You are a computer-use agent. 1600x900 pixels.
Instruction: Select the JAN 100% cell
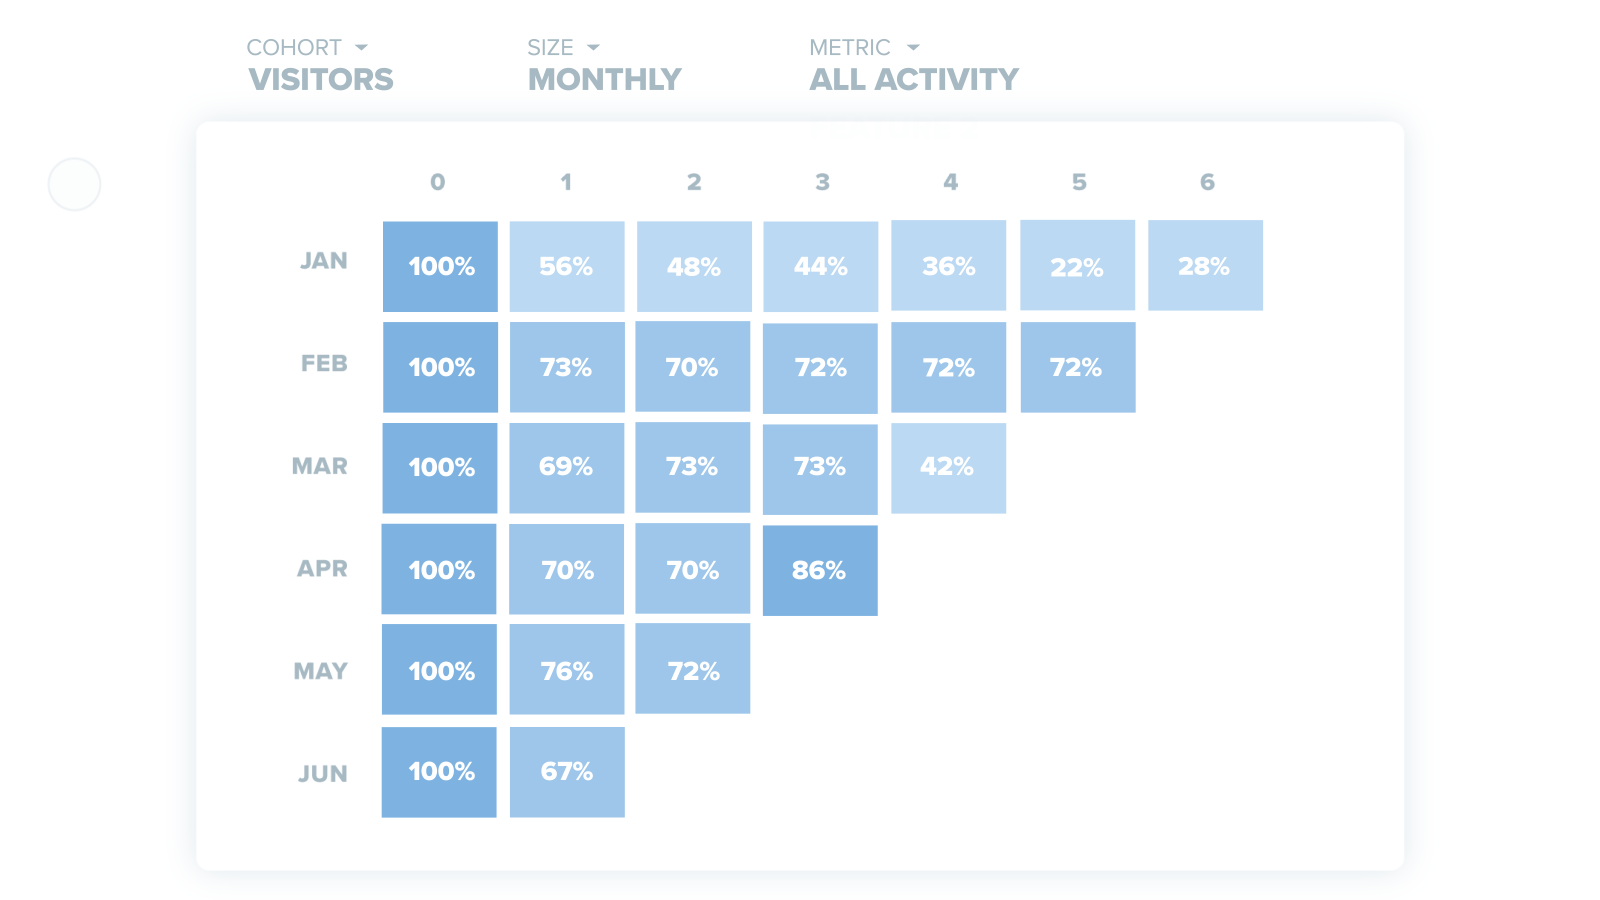click(440, 266)
